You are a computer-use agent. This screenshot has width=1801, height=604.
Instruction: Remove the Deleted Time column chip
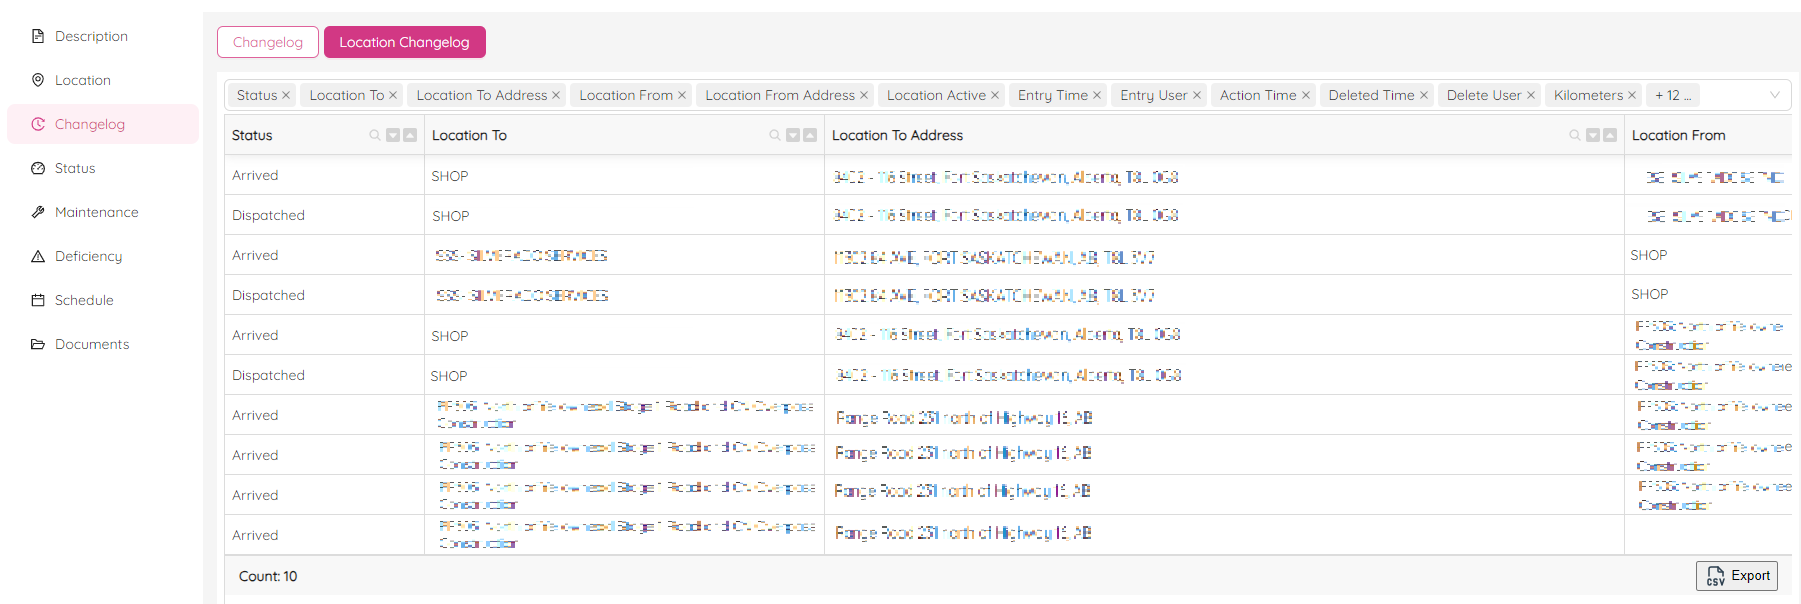coord(1424,95)
